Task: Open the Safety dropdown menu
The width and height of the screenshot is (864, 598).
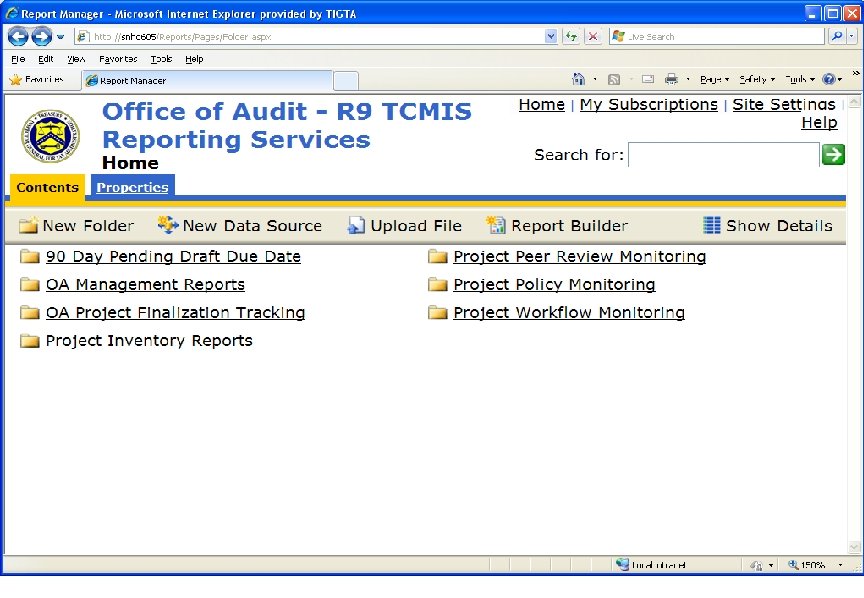Action: (x=757, y=79)
